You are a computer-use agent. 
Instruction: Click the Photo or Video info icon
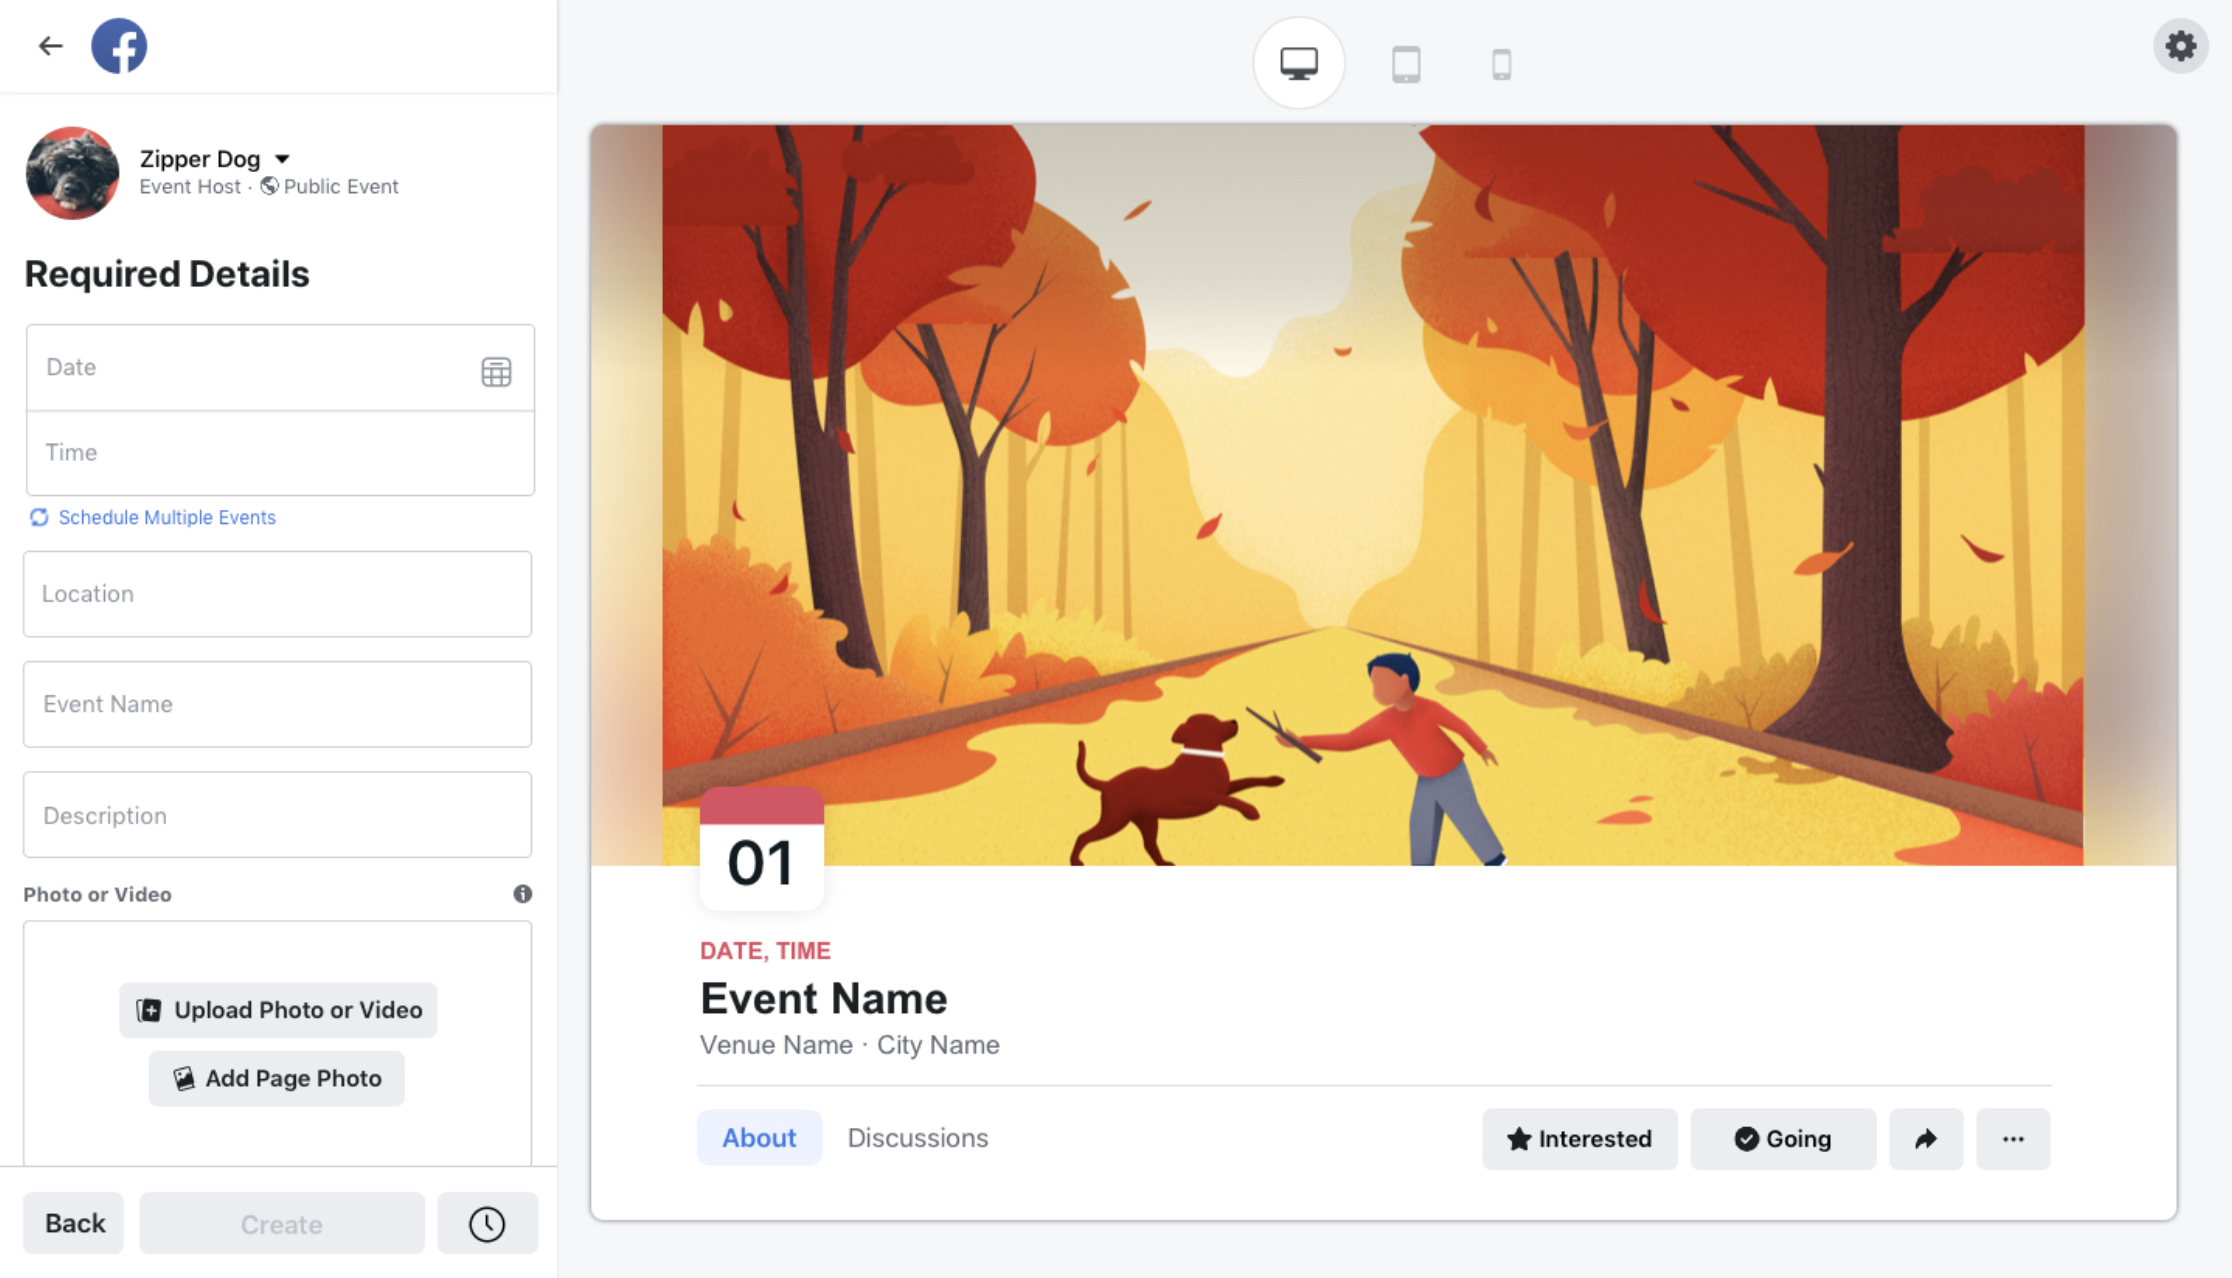[x=523, y=894]
